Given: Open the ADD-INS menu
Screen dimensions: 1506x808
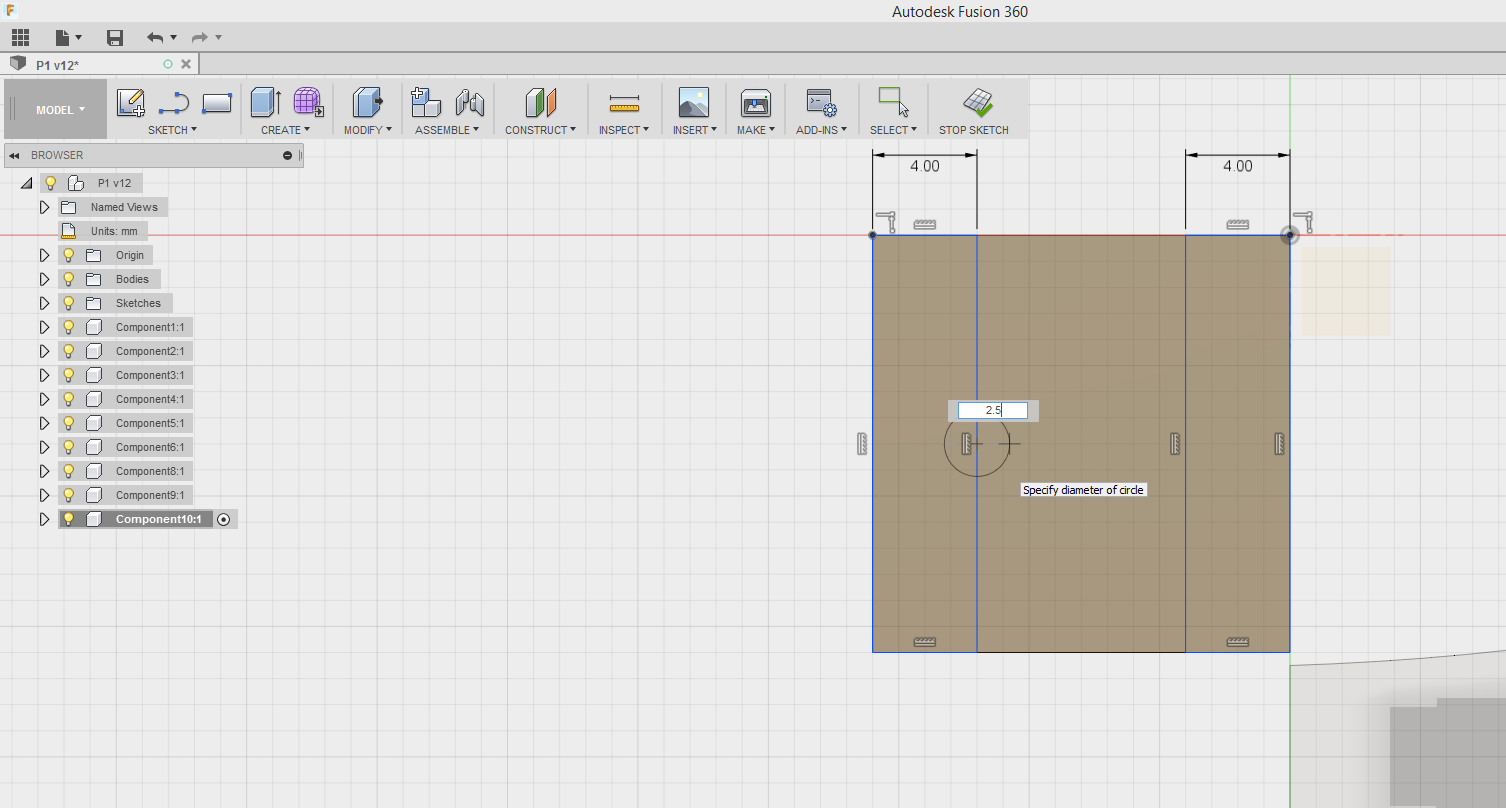Looking at the screenshot, I should (821, 130).
